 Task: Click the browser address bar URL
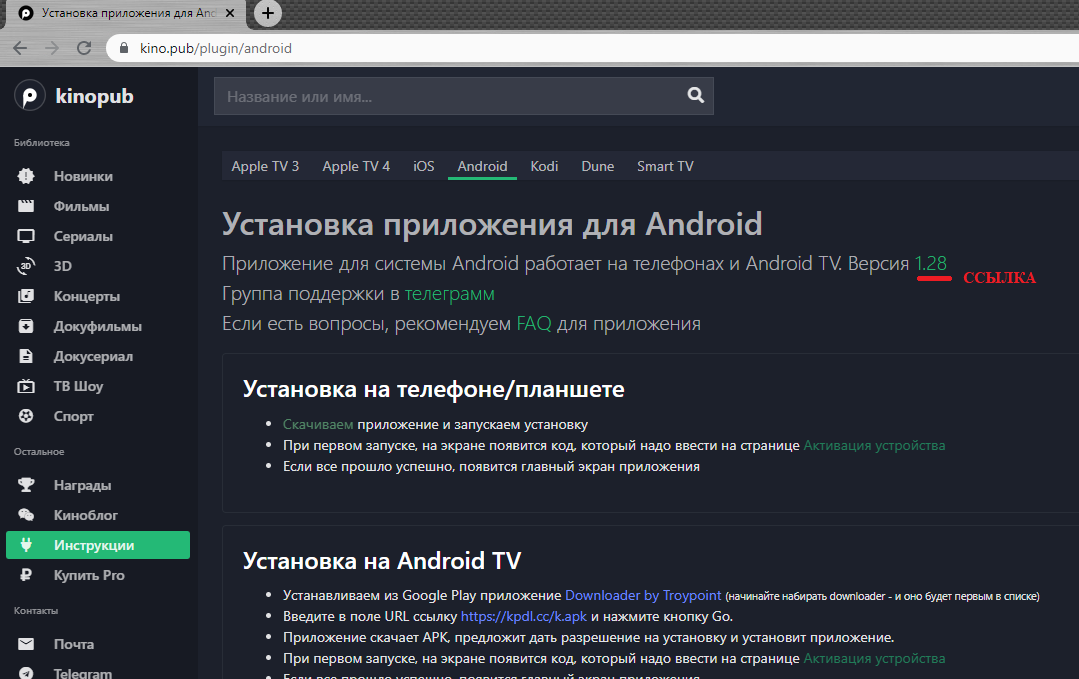pyautogui.click(x=216, y=48)
